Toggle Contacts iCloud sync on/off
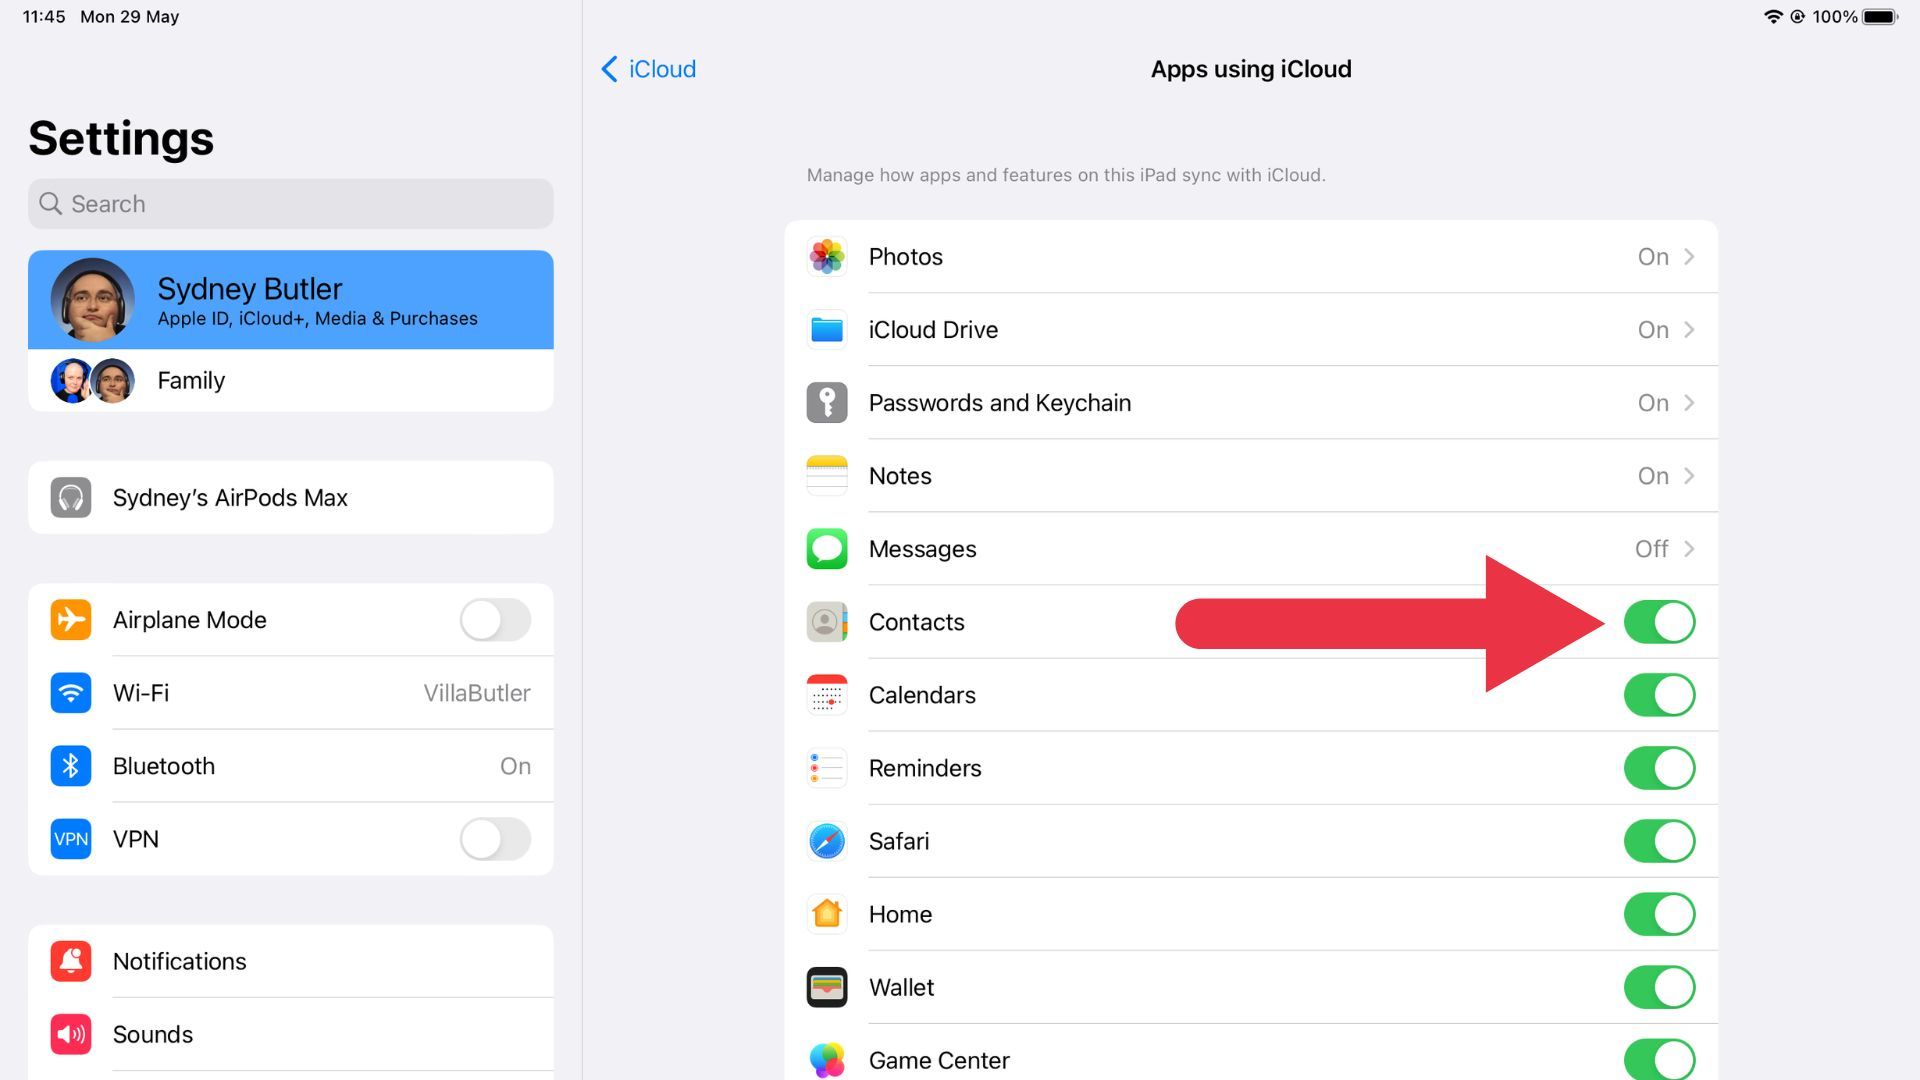This screenshot has width=1920, height=1080. click(1659, 622)
